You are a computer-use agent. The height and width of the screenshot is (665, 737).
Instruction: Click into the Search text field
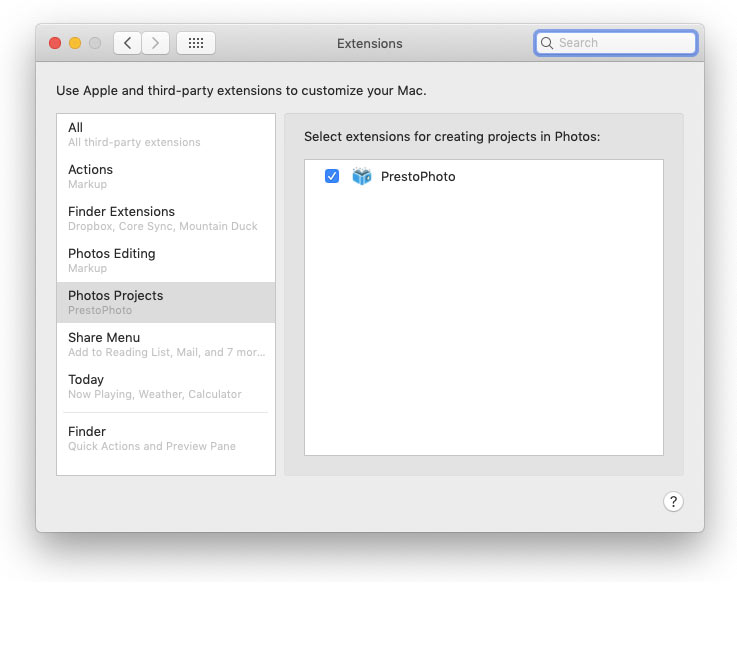624,43
